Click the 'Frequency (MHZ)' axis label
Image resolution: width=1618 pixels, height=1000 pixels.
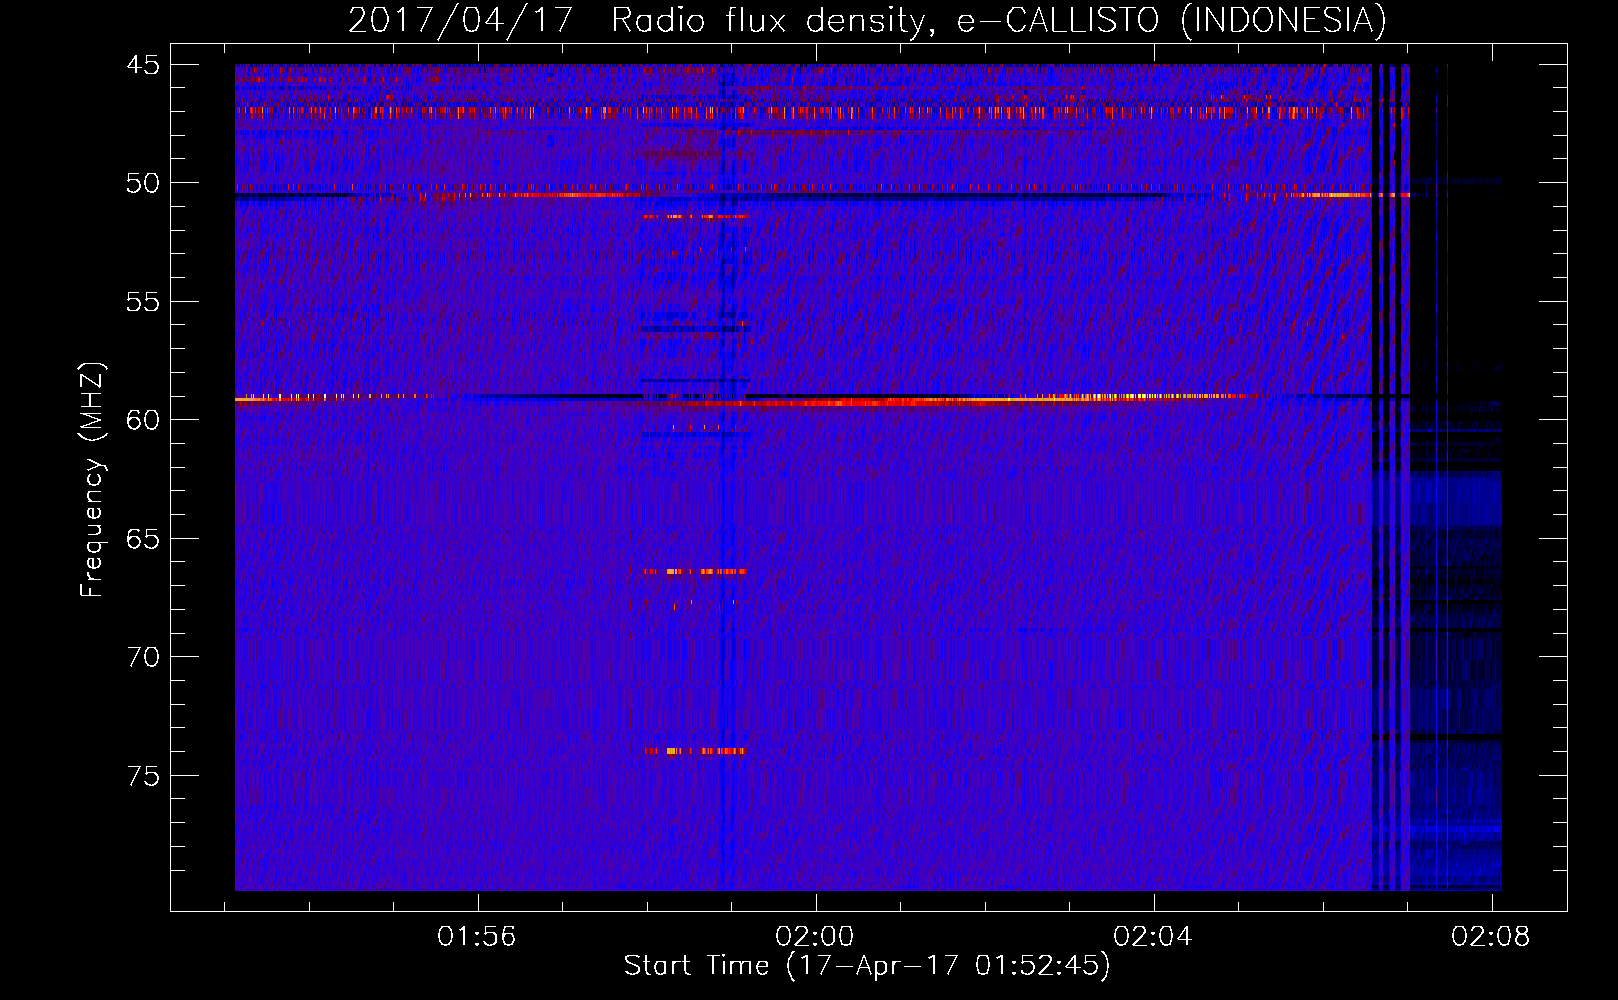[x=92, y=479]
